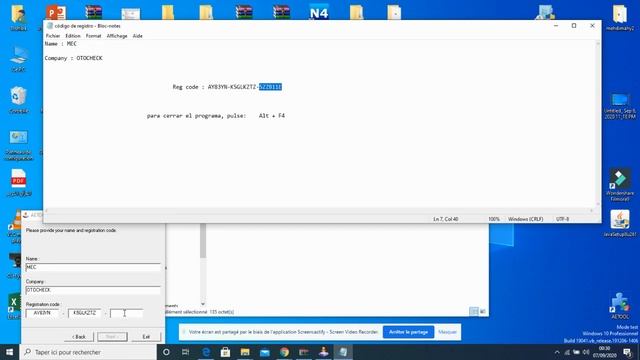
Task: Open the folder icon at the top-right desktop corner
Action: click(x=620, y=18)
